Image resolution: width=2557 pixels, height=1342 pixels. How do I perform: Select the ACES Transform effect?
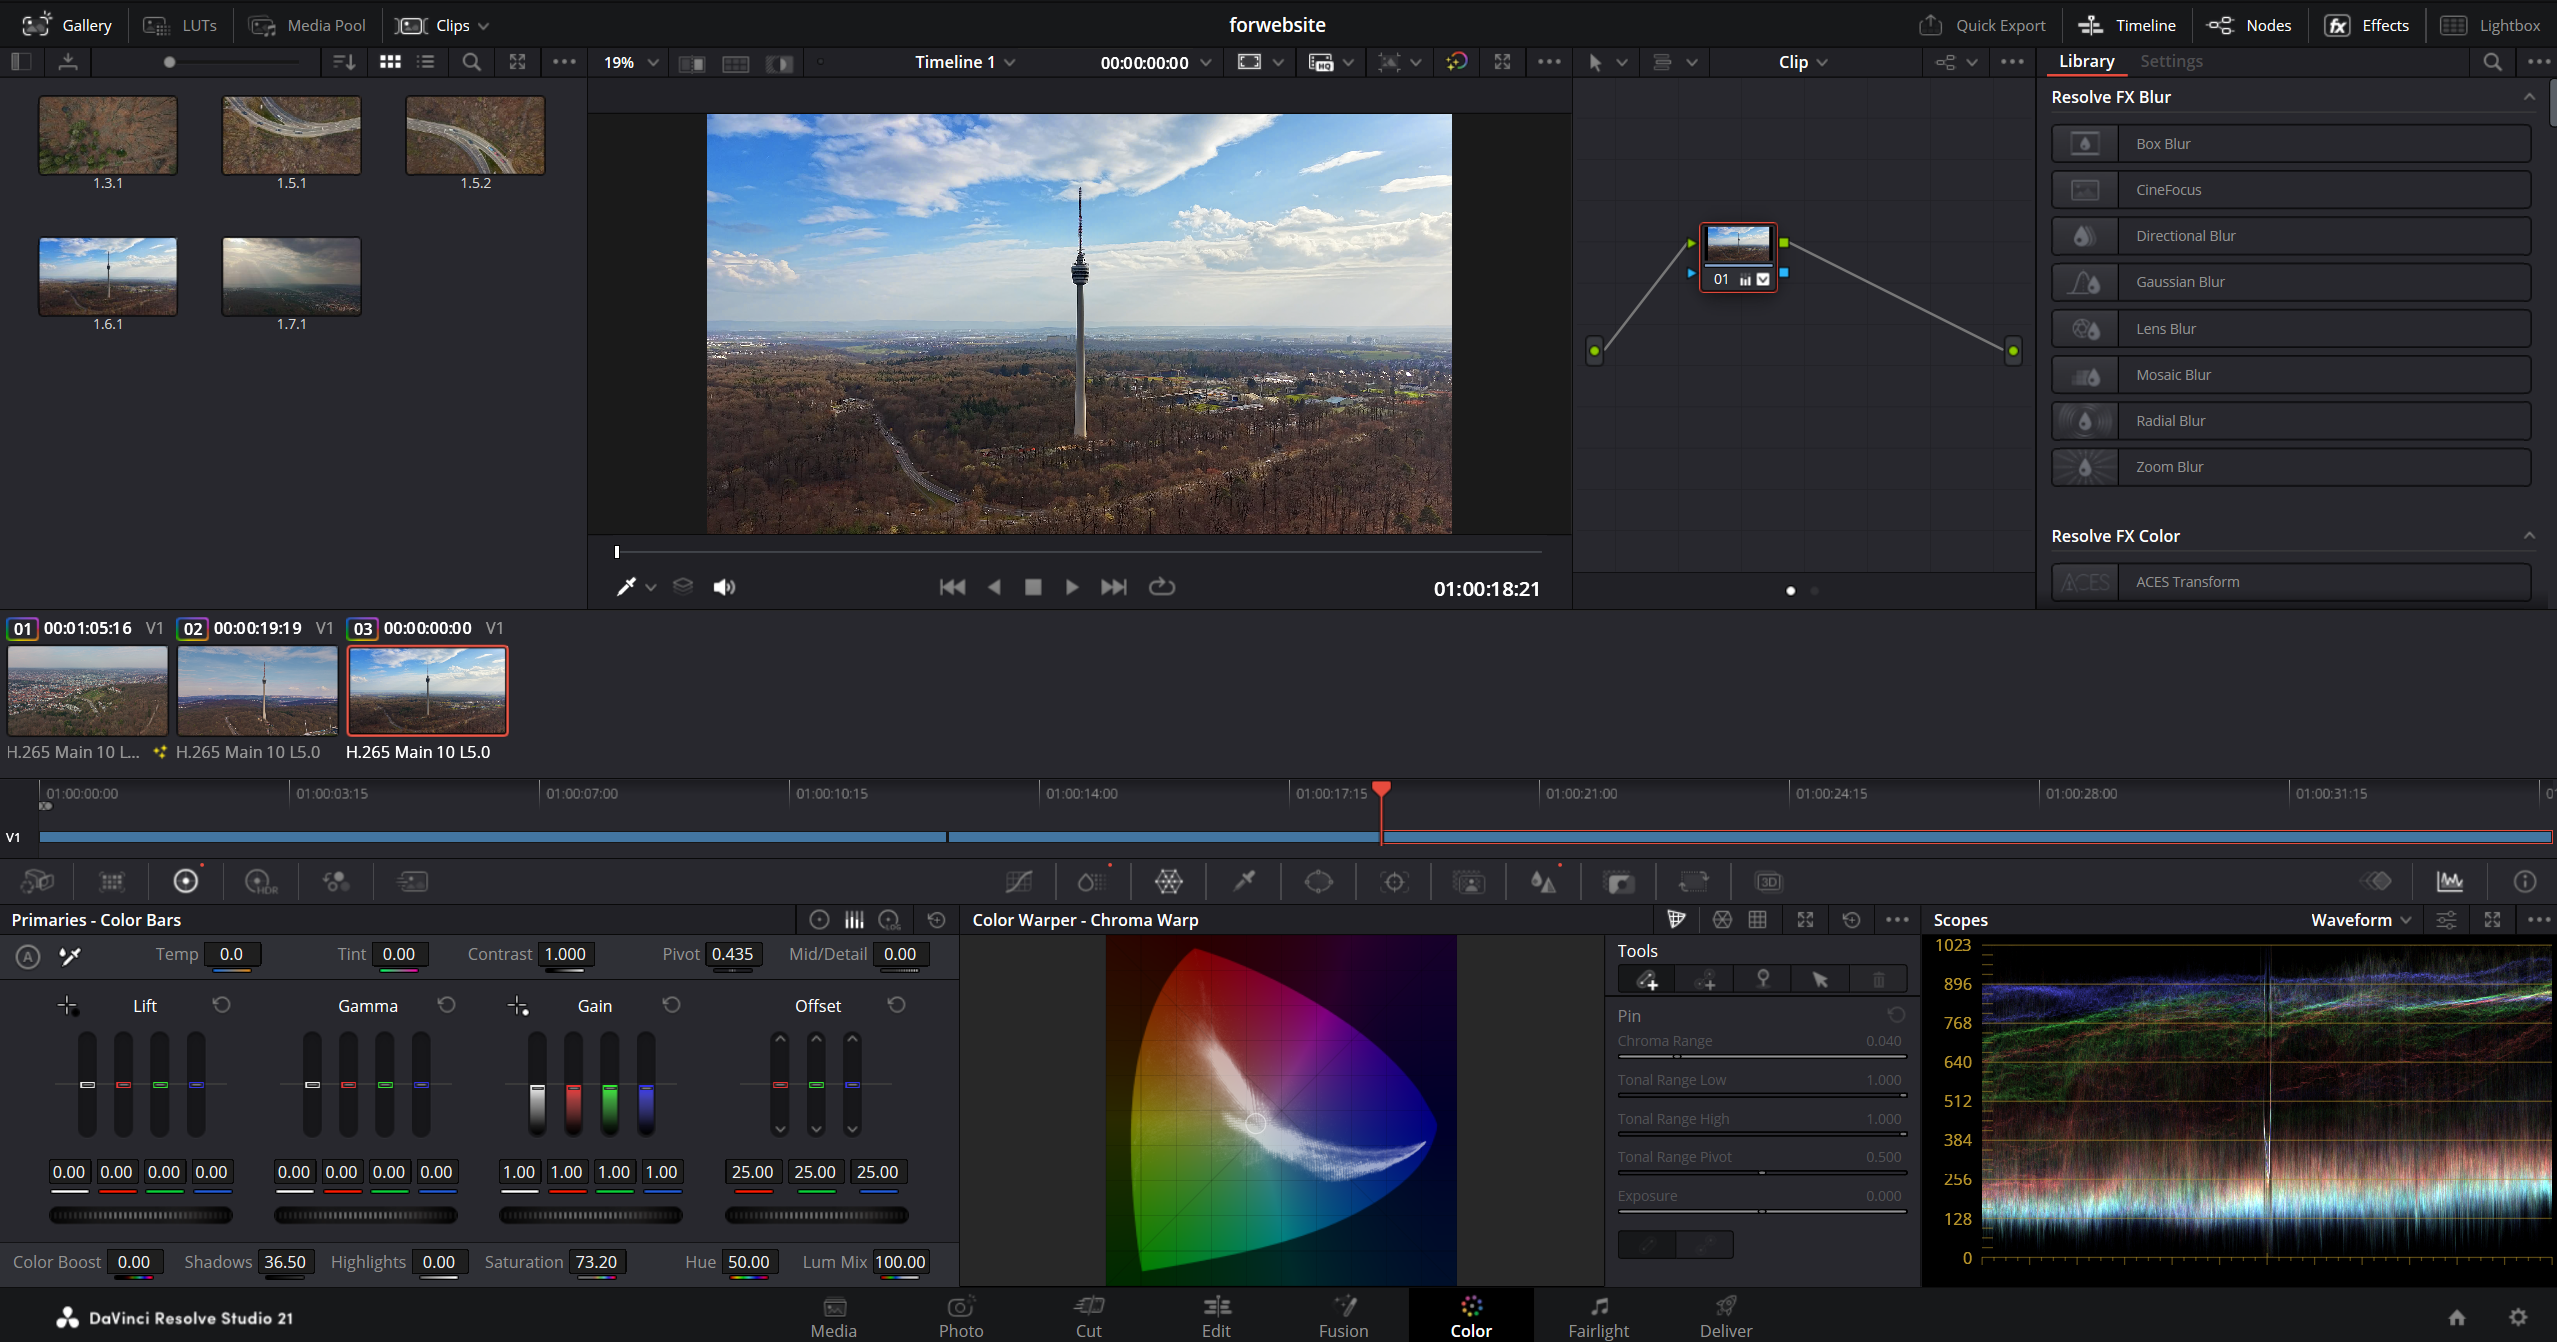pos(2291,582)
